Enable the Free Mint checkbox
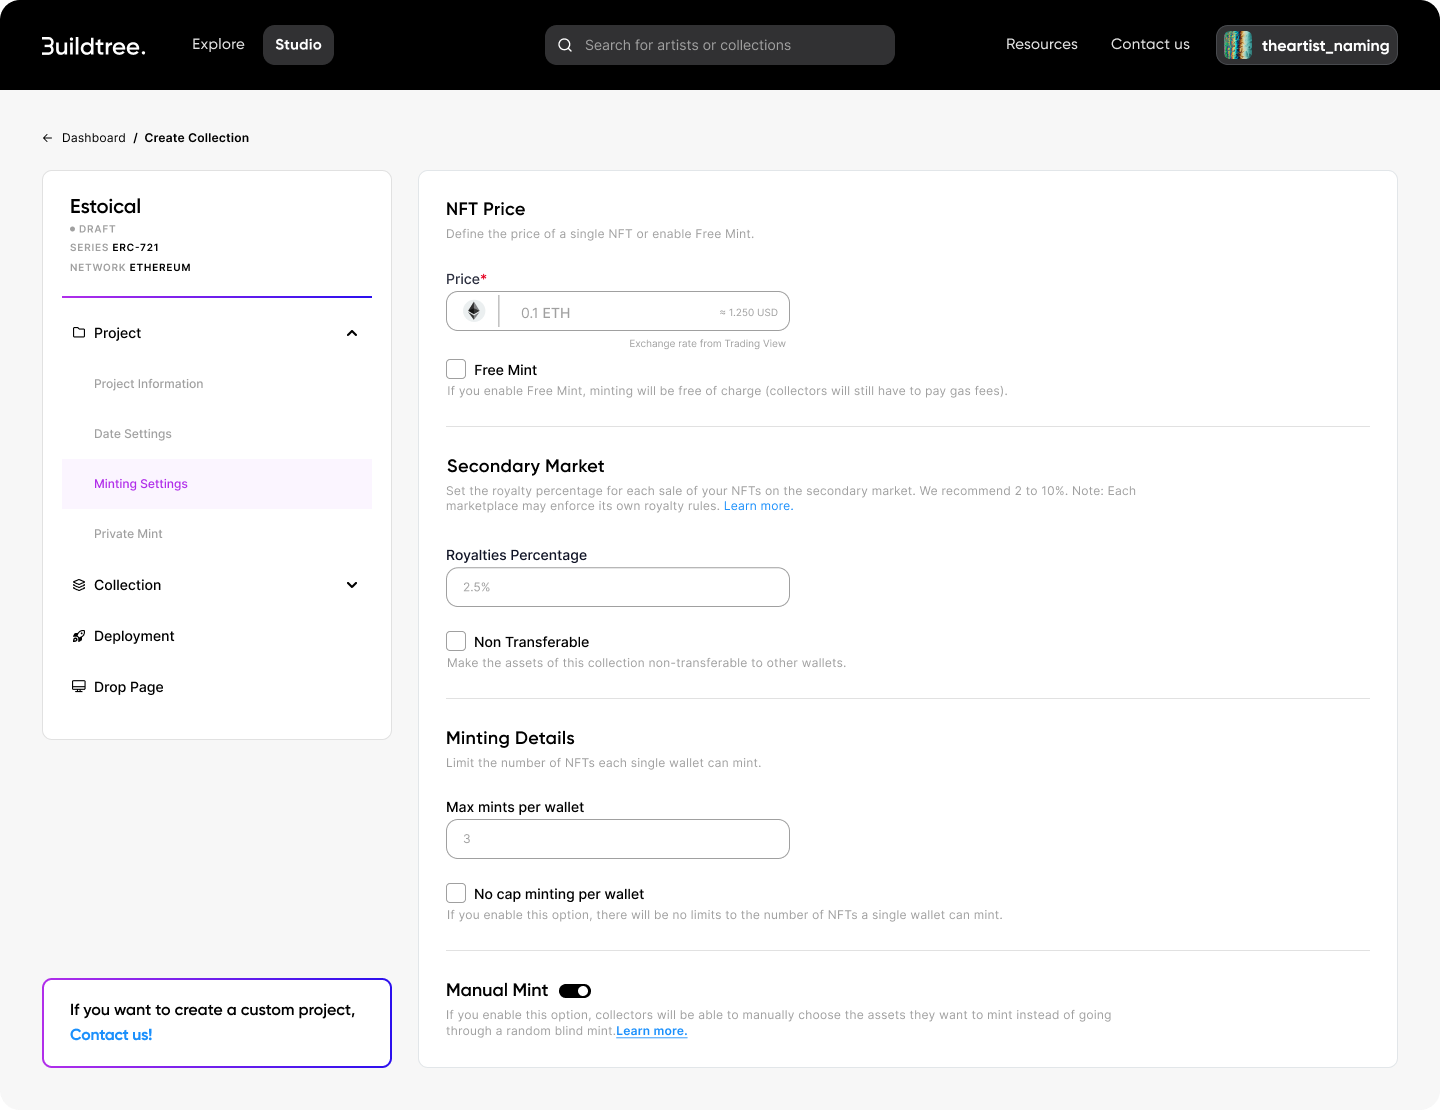1440x1110 pixels. 456,369
